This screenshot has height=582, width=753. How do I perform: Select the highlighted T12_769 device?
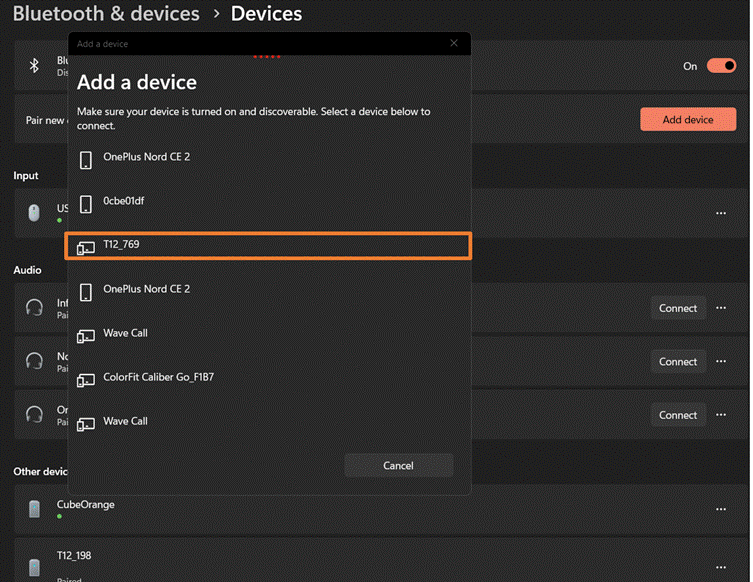tap(267, 245)
